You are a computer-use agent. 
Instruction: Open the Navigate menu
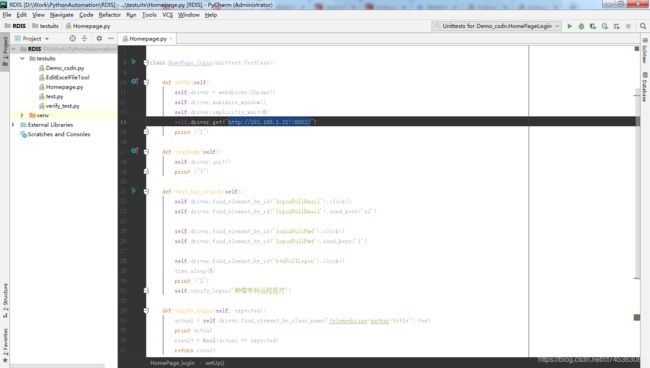pyautogui.click(x=61, y=15)
